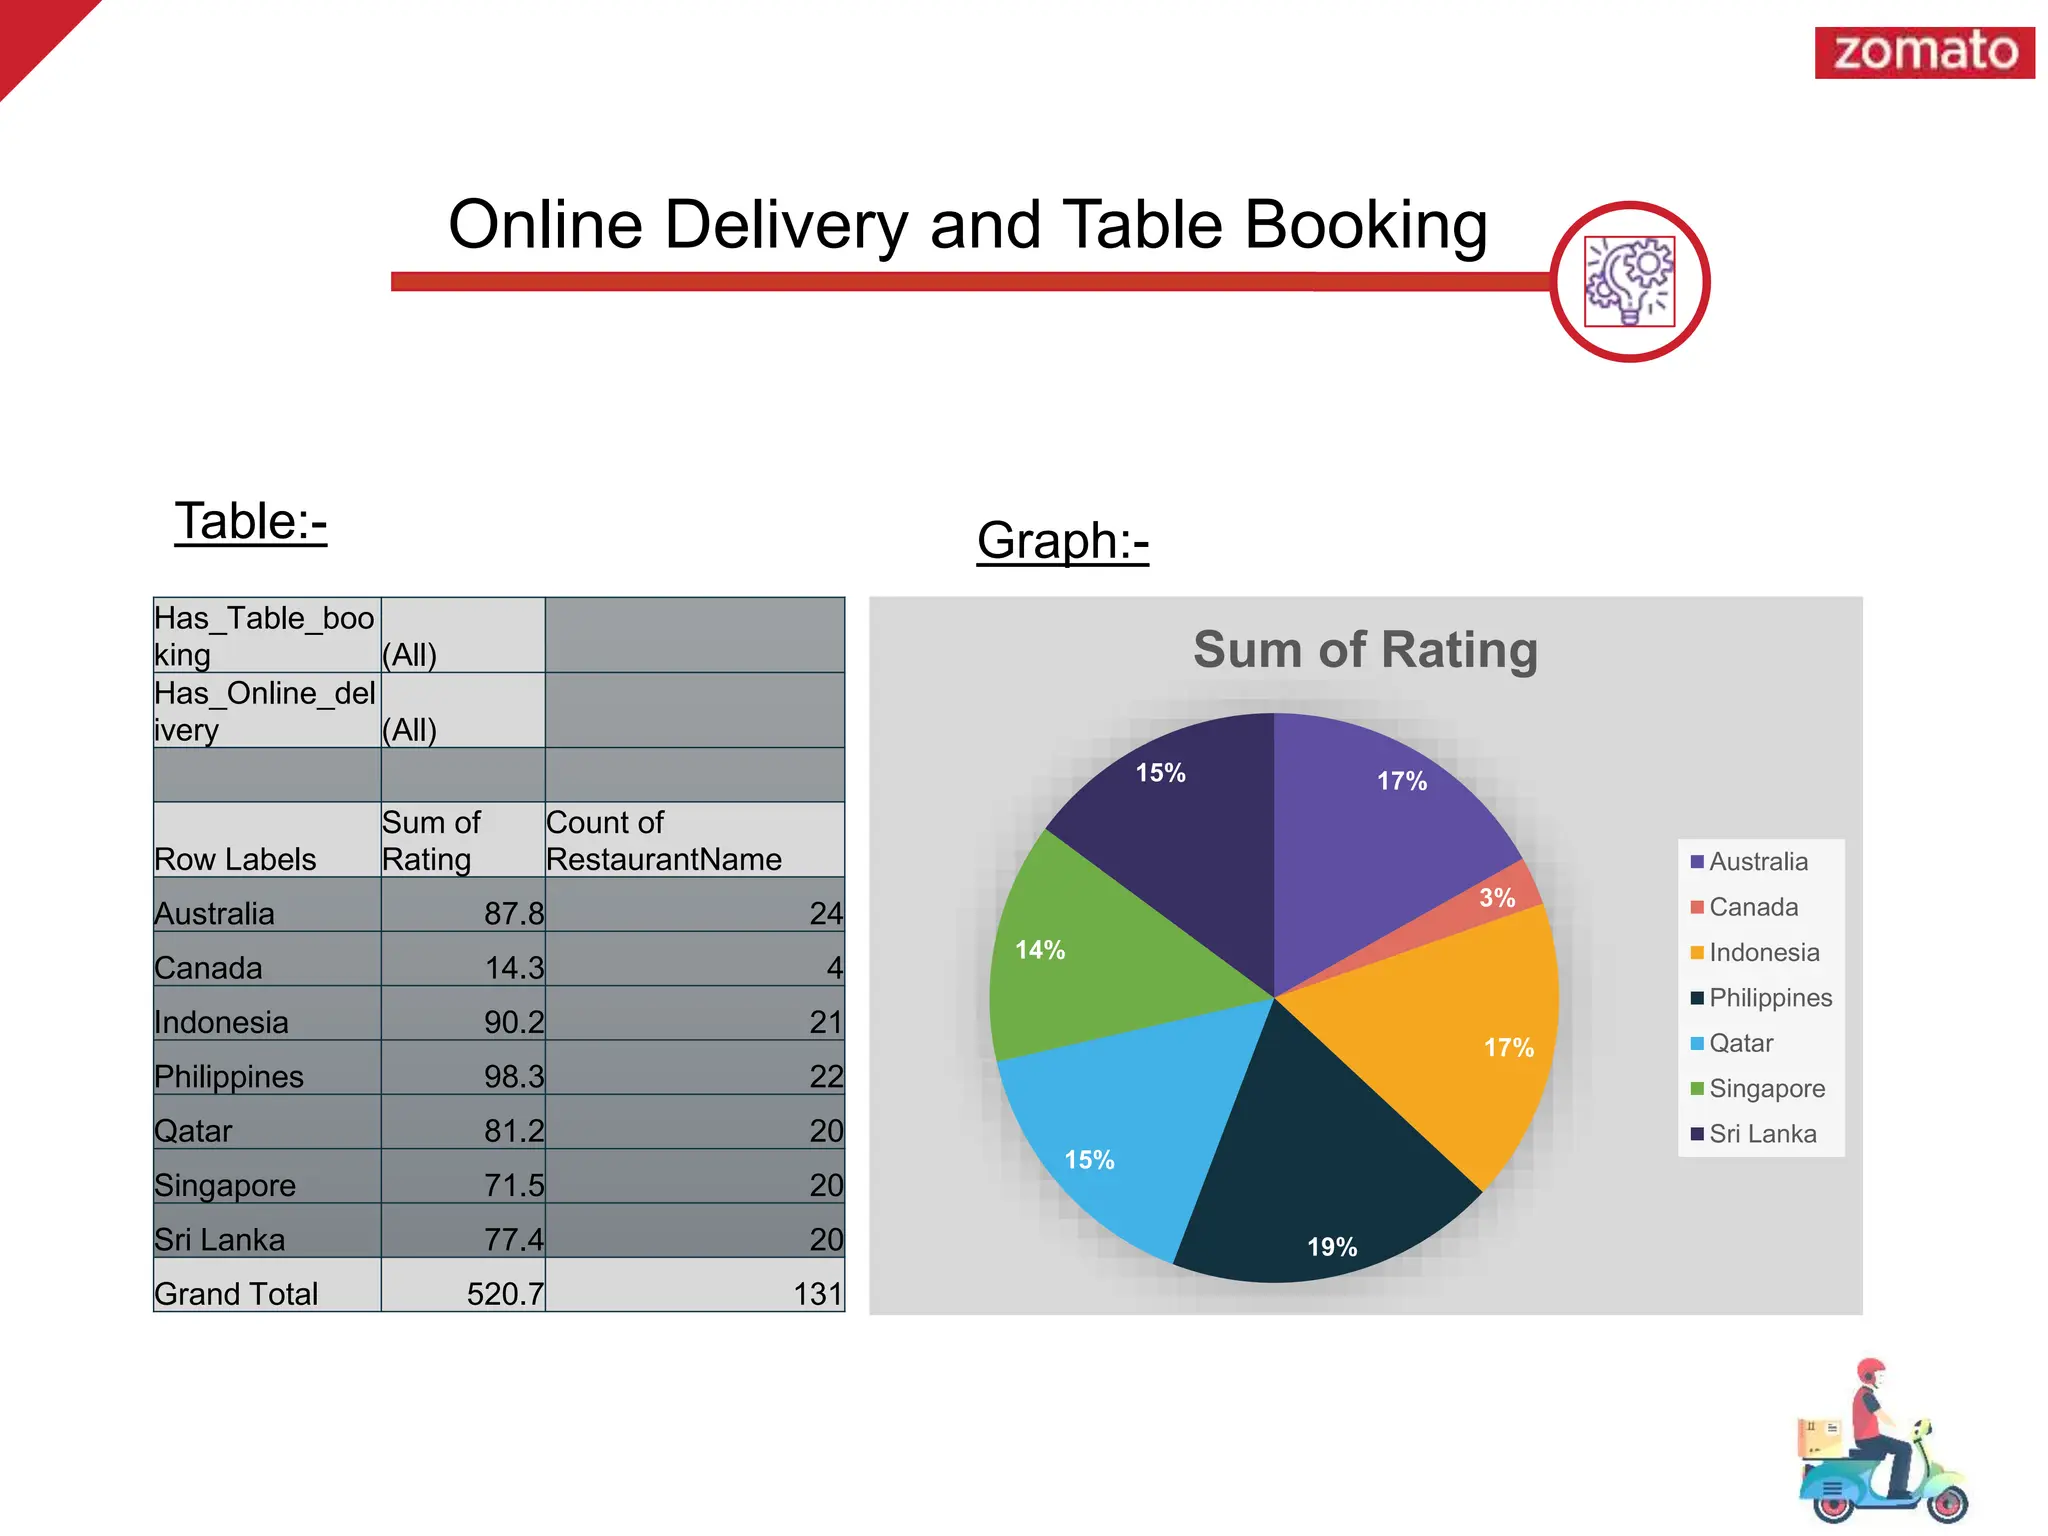Click the Graph:- heading
2048x1536 pixels.
pyautogui.click(x=1062, y=541)
